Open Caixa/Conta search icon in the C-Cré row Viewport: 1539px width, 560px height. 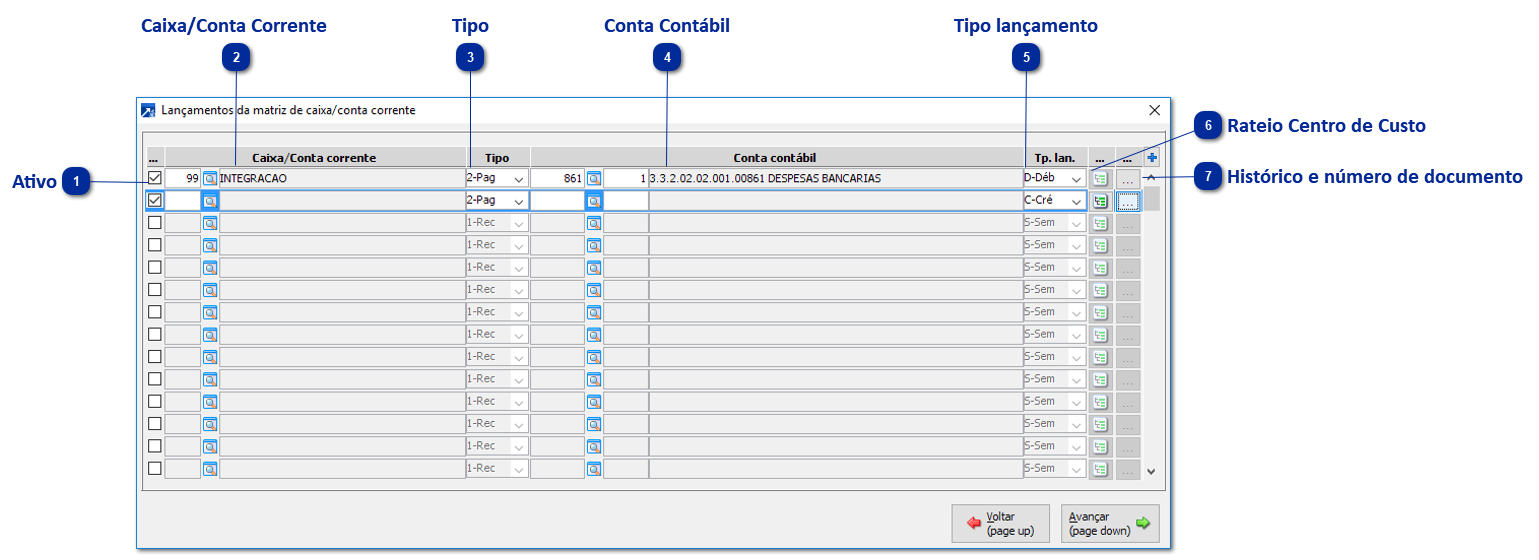(210, 200)
